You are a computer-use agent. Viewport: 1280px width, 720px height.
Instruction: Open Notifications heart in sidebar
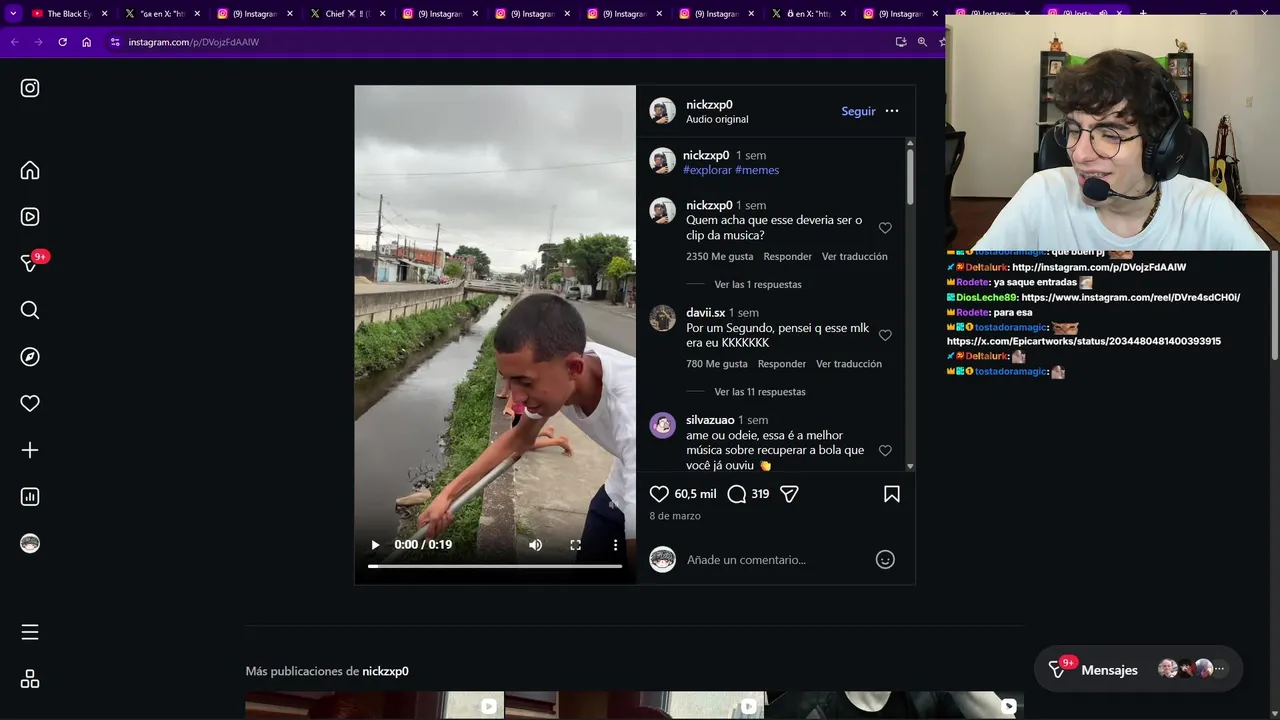[30, 403]
